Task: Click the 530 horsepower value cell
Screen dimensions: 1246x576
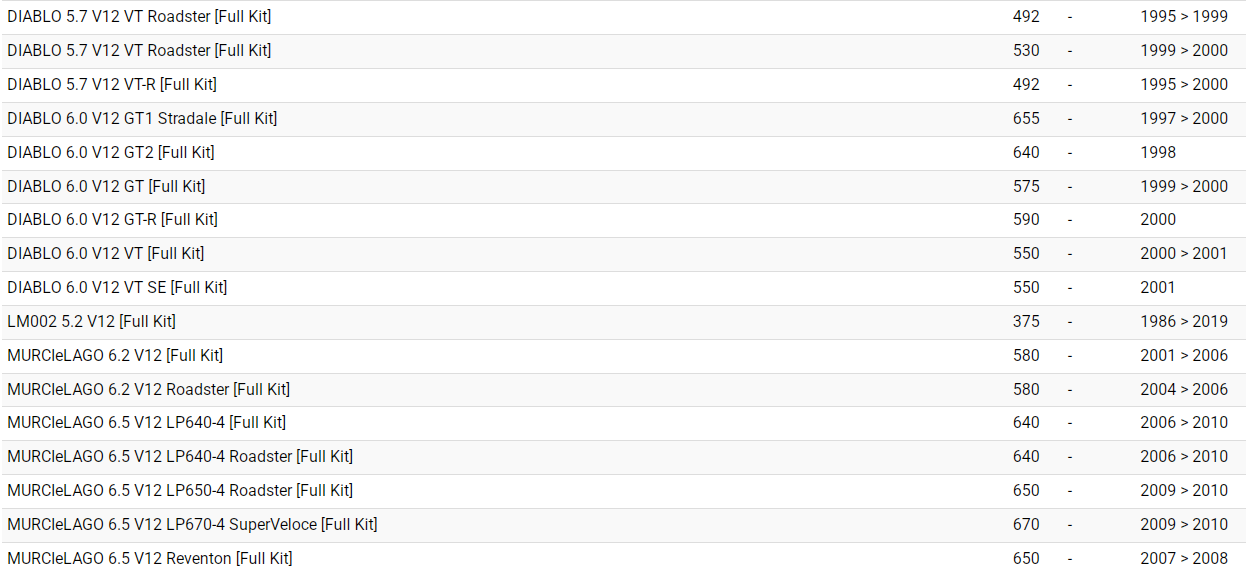Action: tap(1026, 51)
